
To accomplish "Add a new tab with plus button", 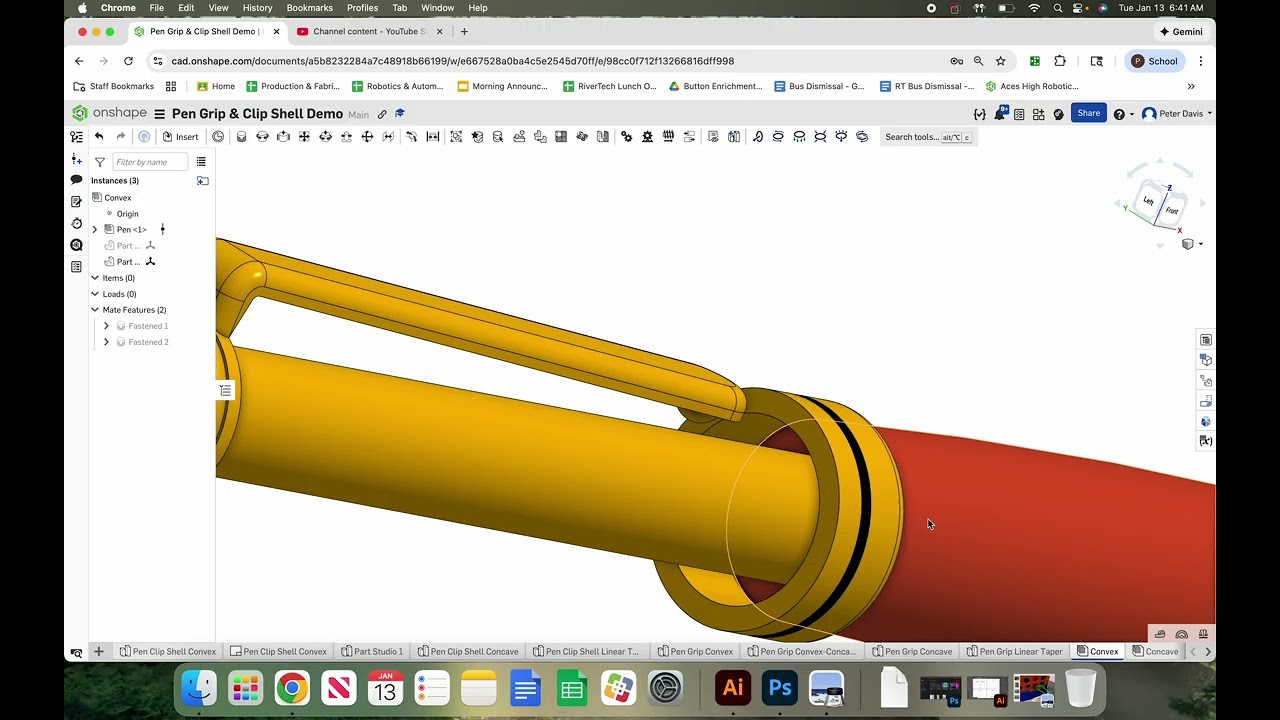I will (99, 651).
